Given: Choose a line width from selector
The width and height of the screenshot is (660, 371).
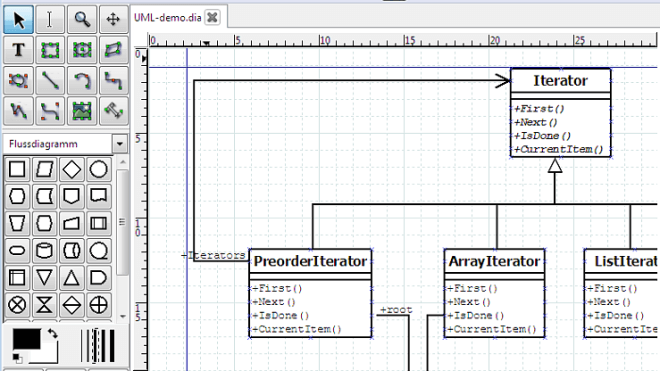Looking at the screenshot, I should 98,346.
